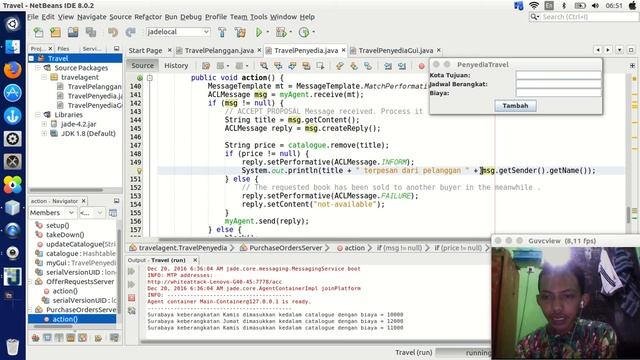
Task: Toggle Fully Qualified Names in Navigator
Action: coord(98,338)
